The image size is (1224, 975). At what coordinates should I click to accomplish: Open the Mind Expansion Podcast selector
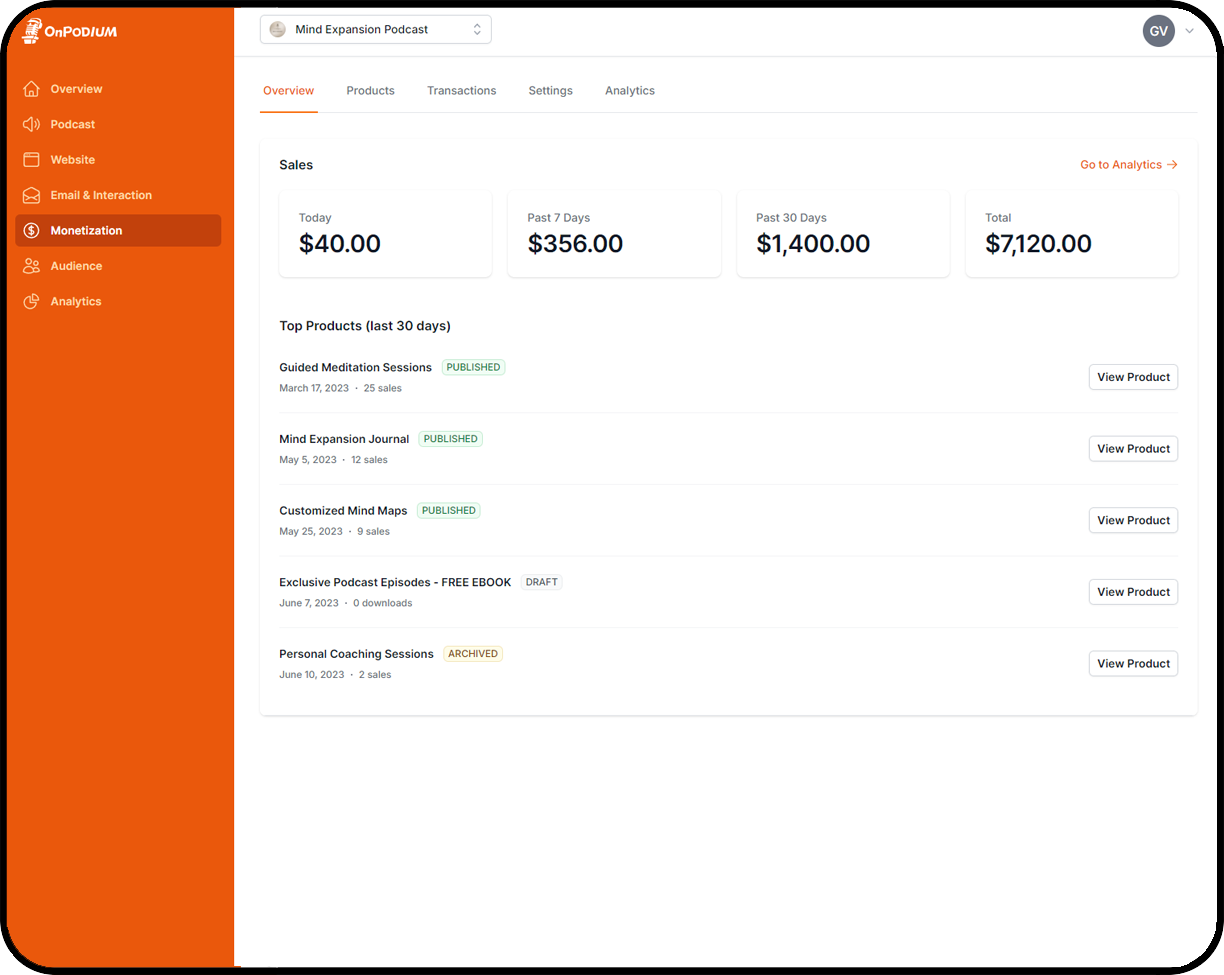pos(375,29)
